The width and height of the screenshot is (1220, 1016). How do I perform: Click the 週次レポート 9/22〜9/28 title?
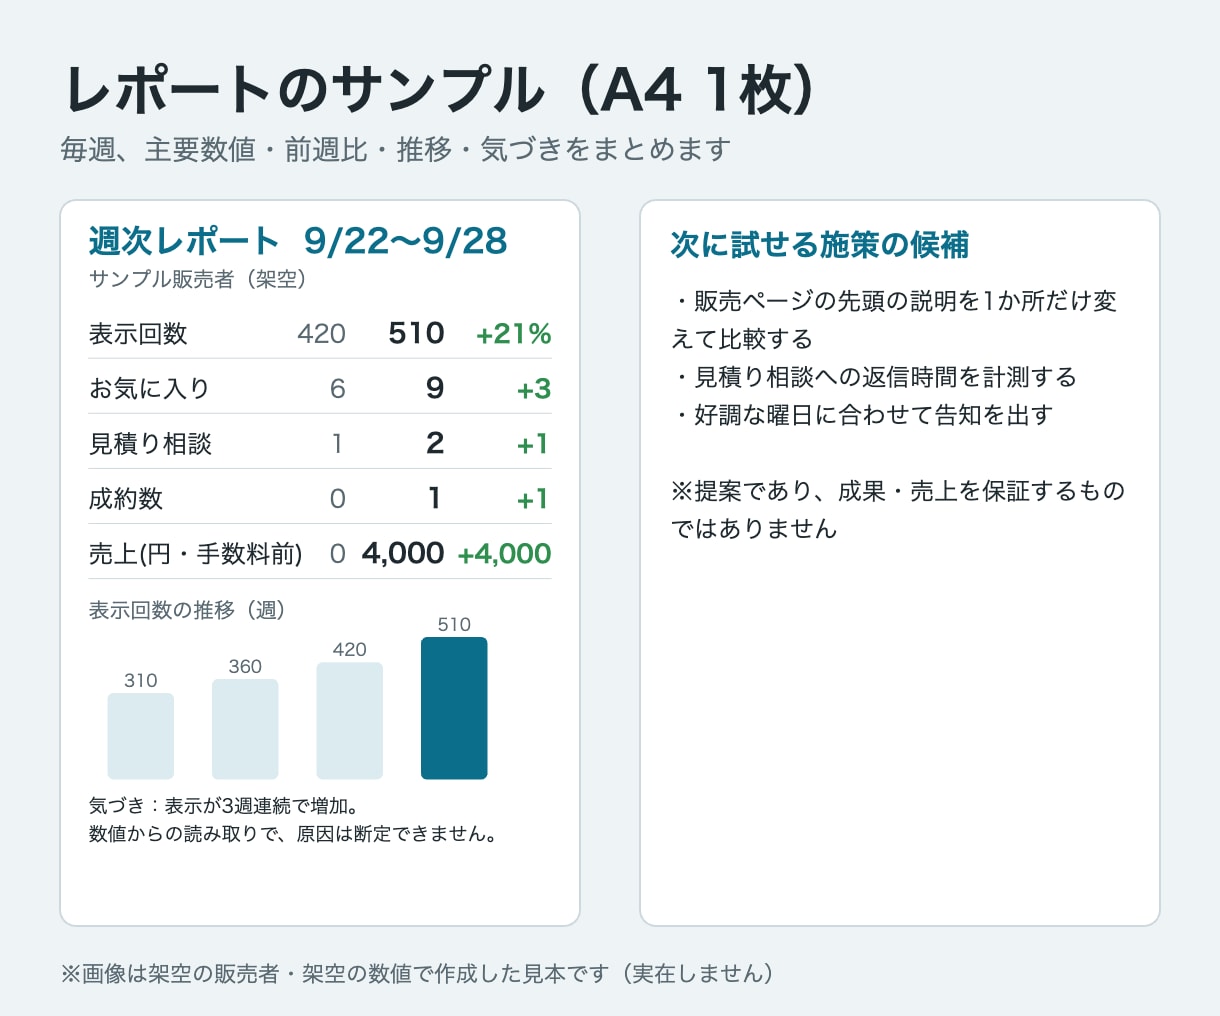(x=298, y=241)
